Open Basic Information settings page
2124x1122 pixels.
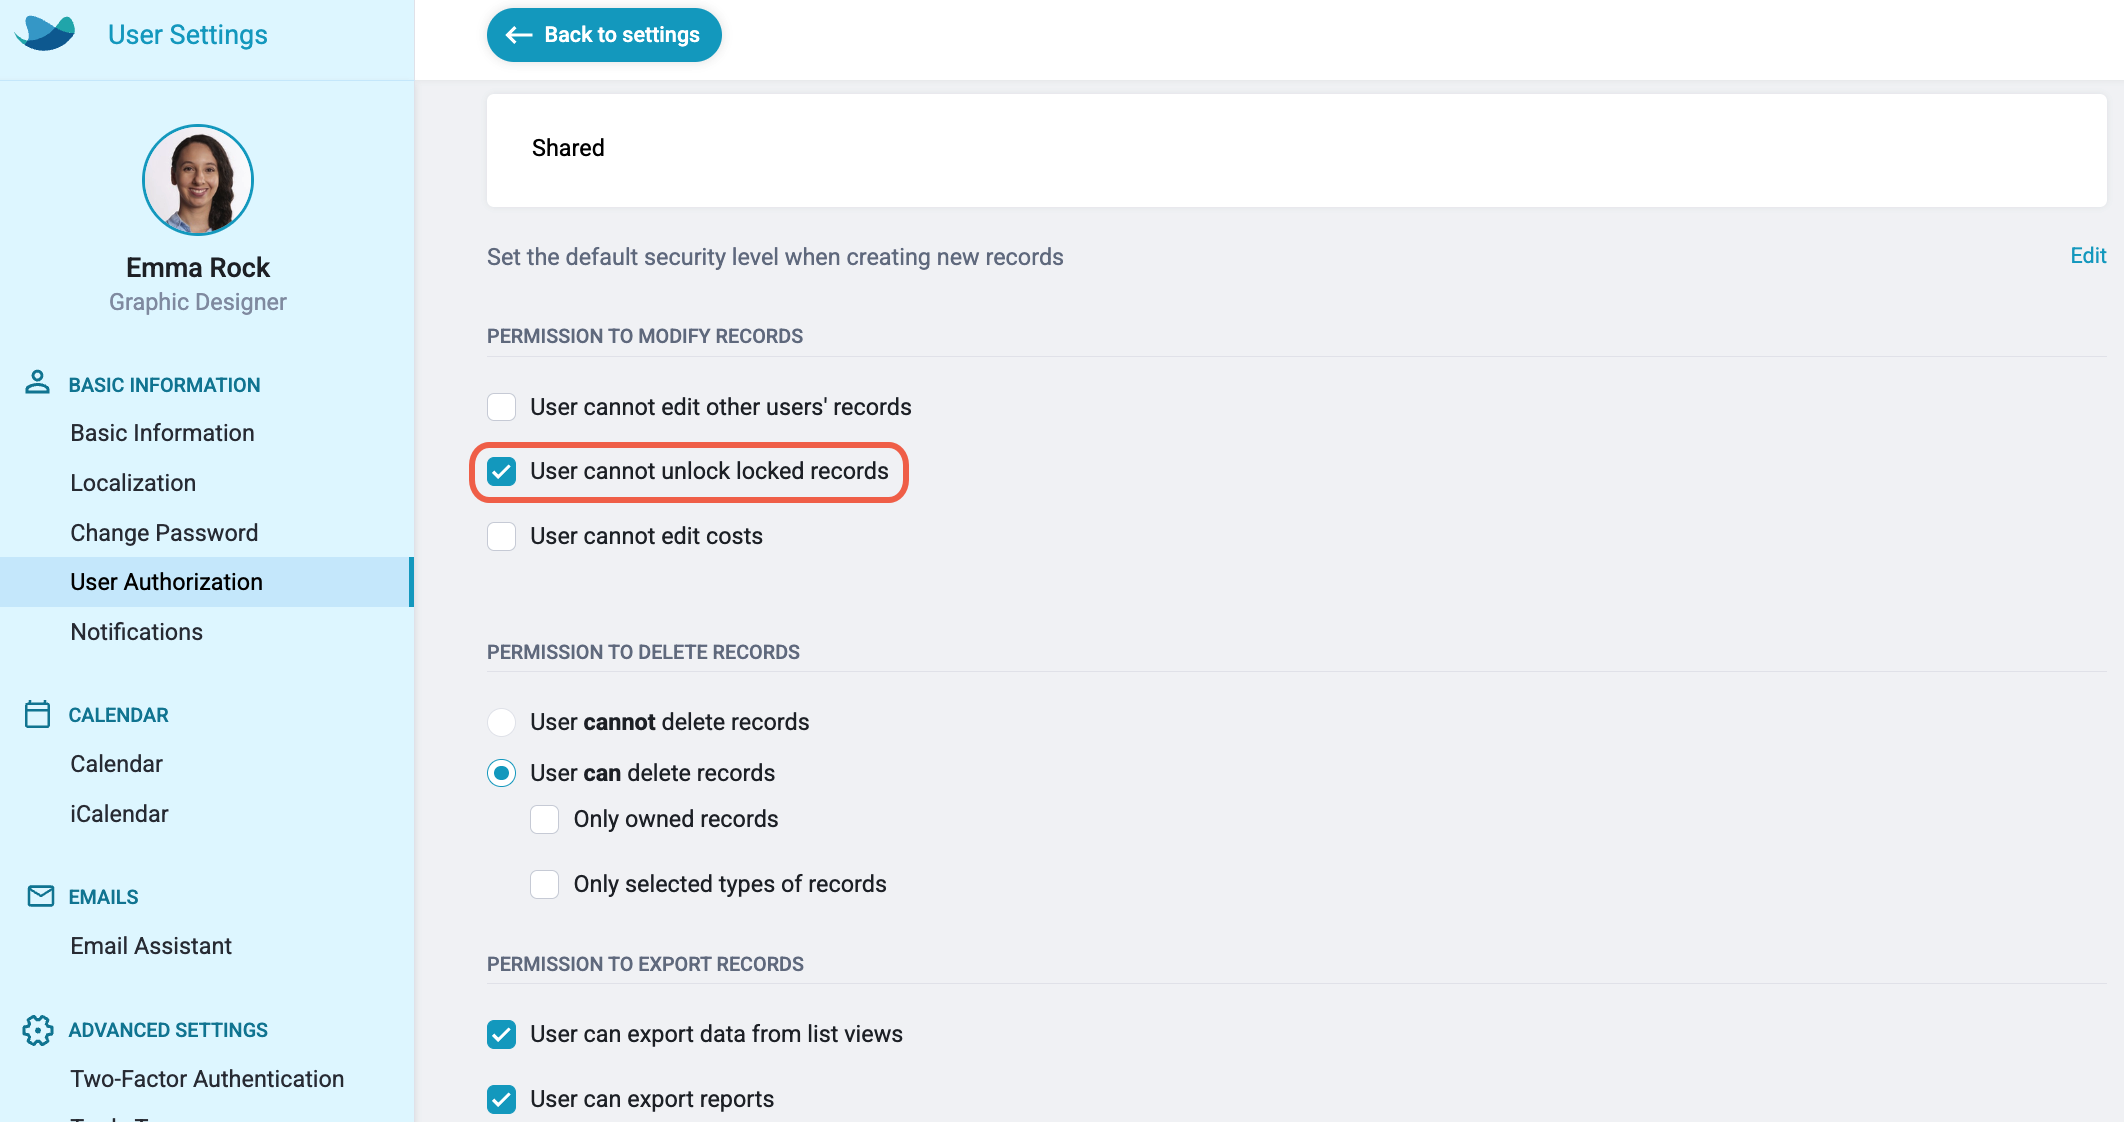[x=162, y=433]
